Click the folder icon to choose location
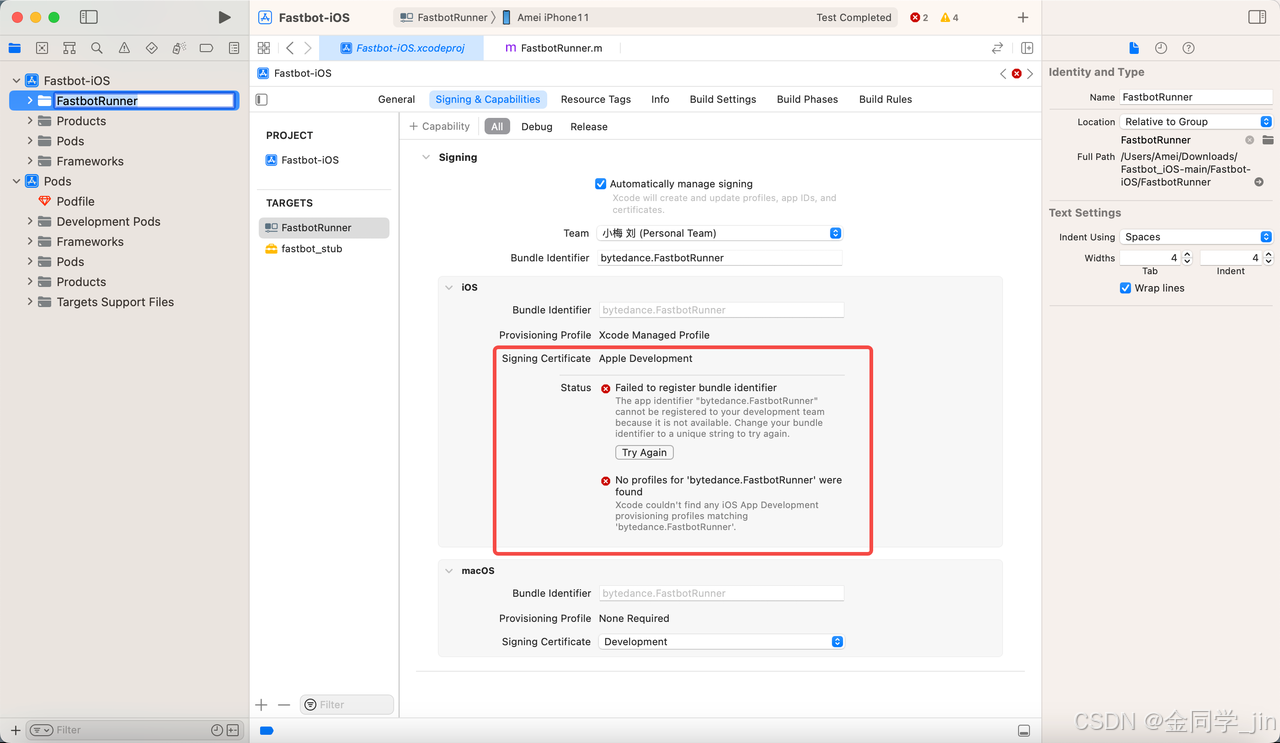 pyautogui.click(x=1267, y=140)
